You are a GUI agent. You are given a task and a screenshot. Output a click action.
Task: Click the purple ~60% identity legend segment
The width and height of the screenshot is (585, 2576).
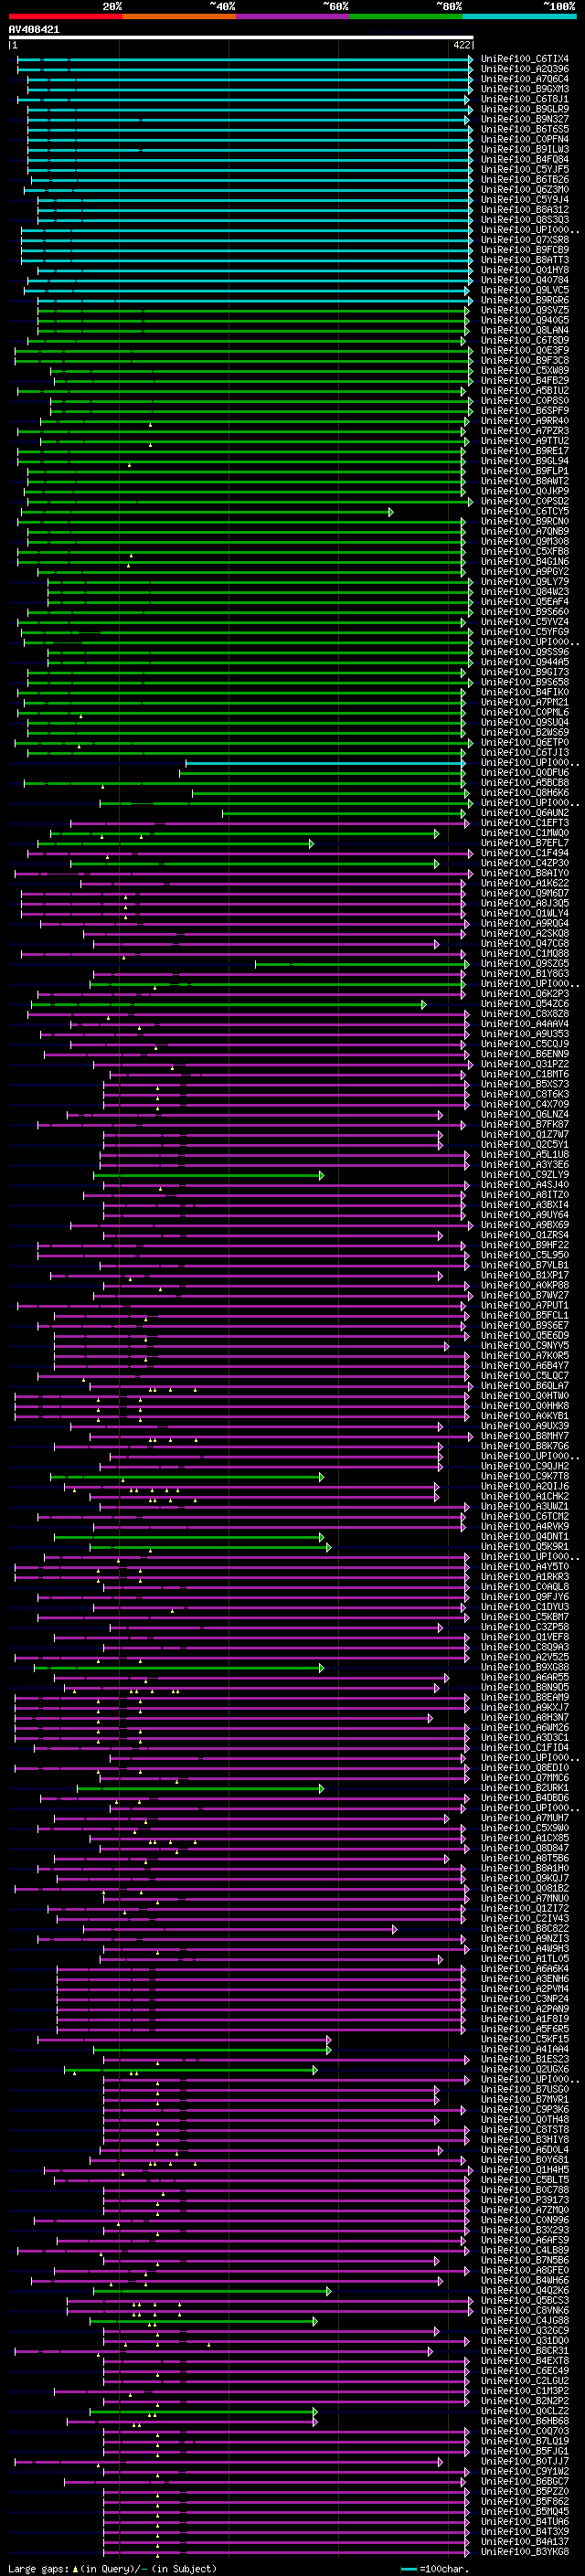(x=293, y=16)
